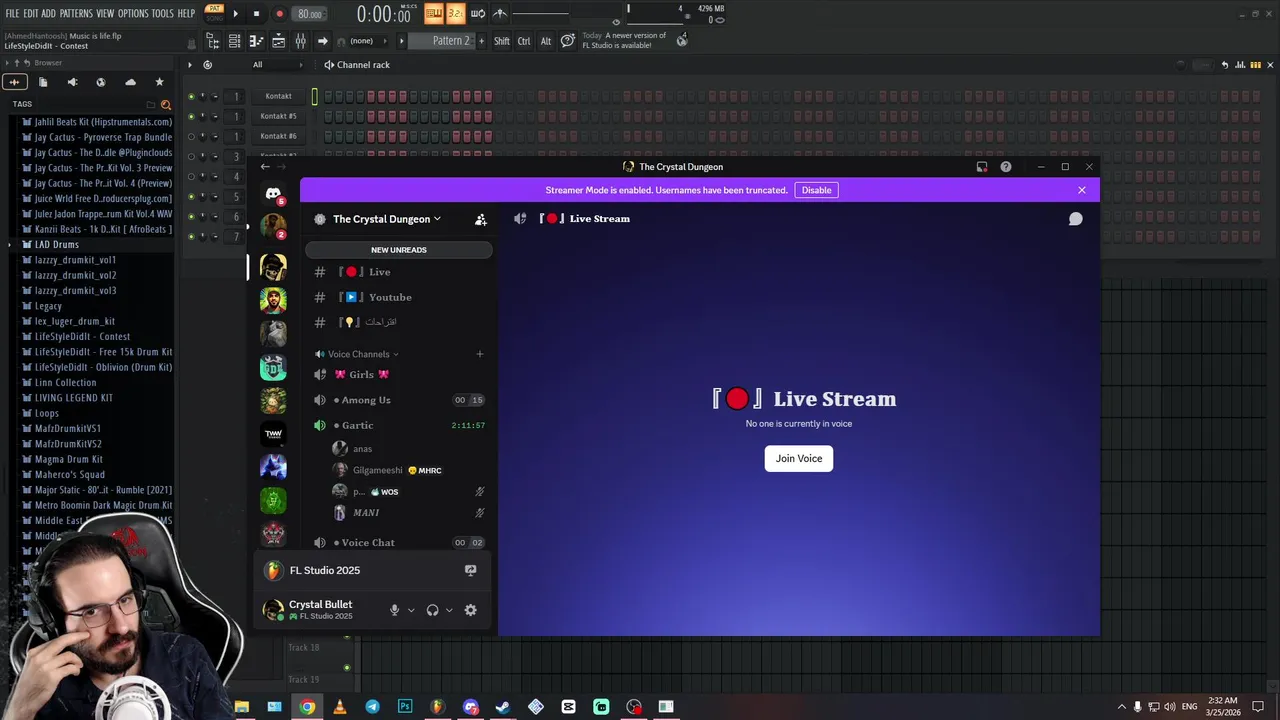Open Telegram from the taskbar
The height and width of the screenshot is (720, 1280).
click(372, 707)
